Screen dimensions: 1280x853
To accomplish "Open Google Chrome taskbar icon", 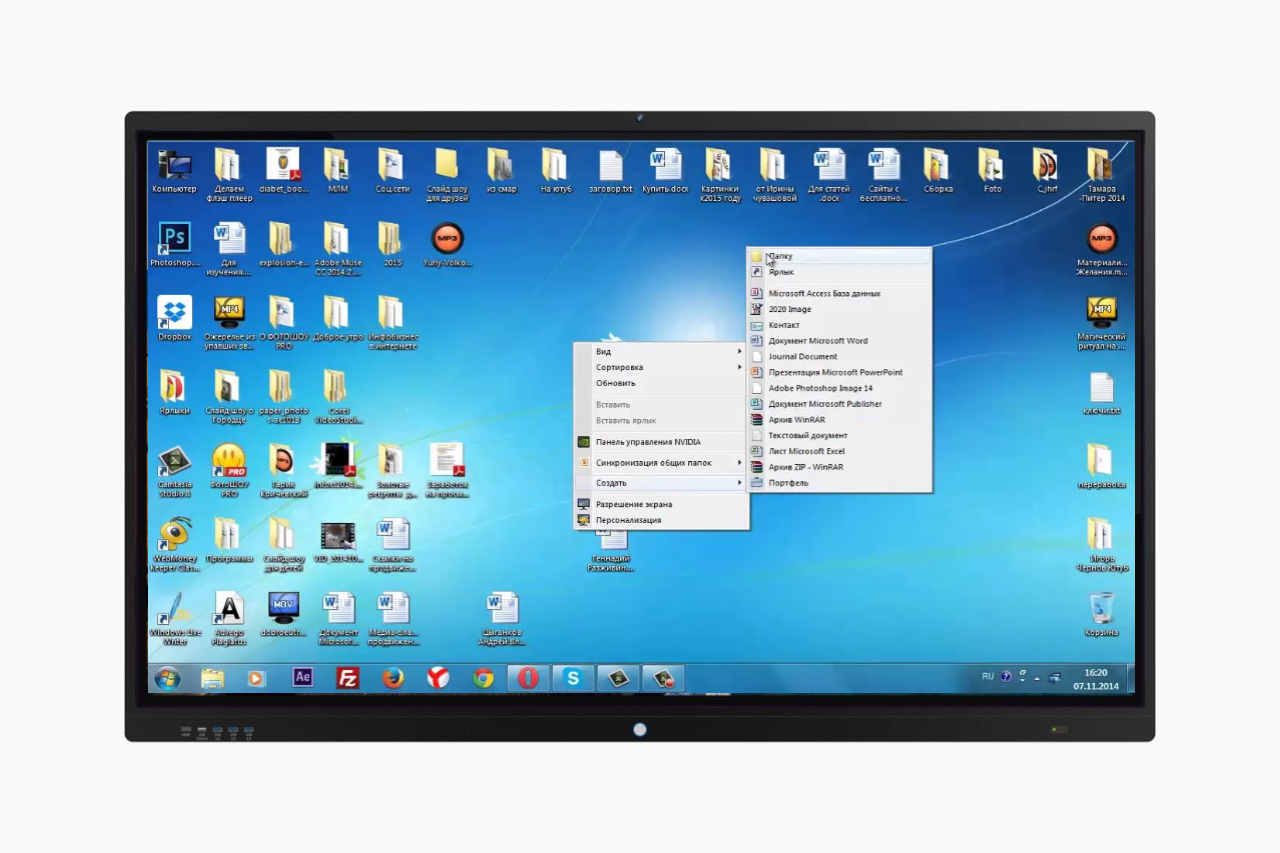I will [483, 678].
